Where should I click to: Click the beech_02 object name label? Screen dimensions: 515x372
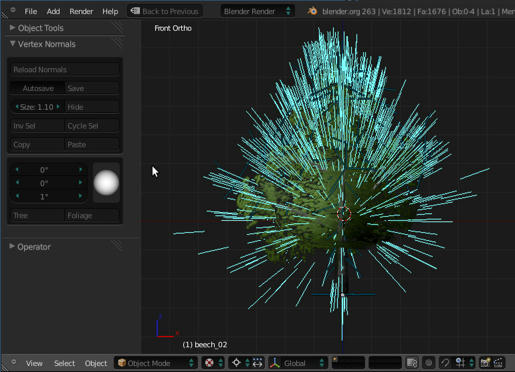tap(205, 345)
